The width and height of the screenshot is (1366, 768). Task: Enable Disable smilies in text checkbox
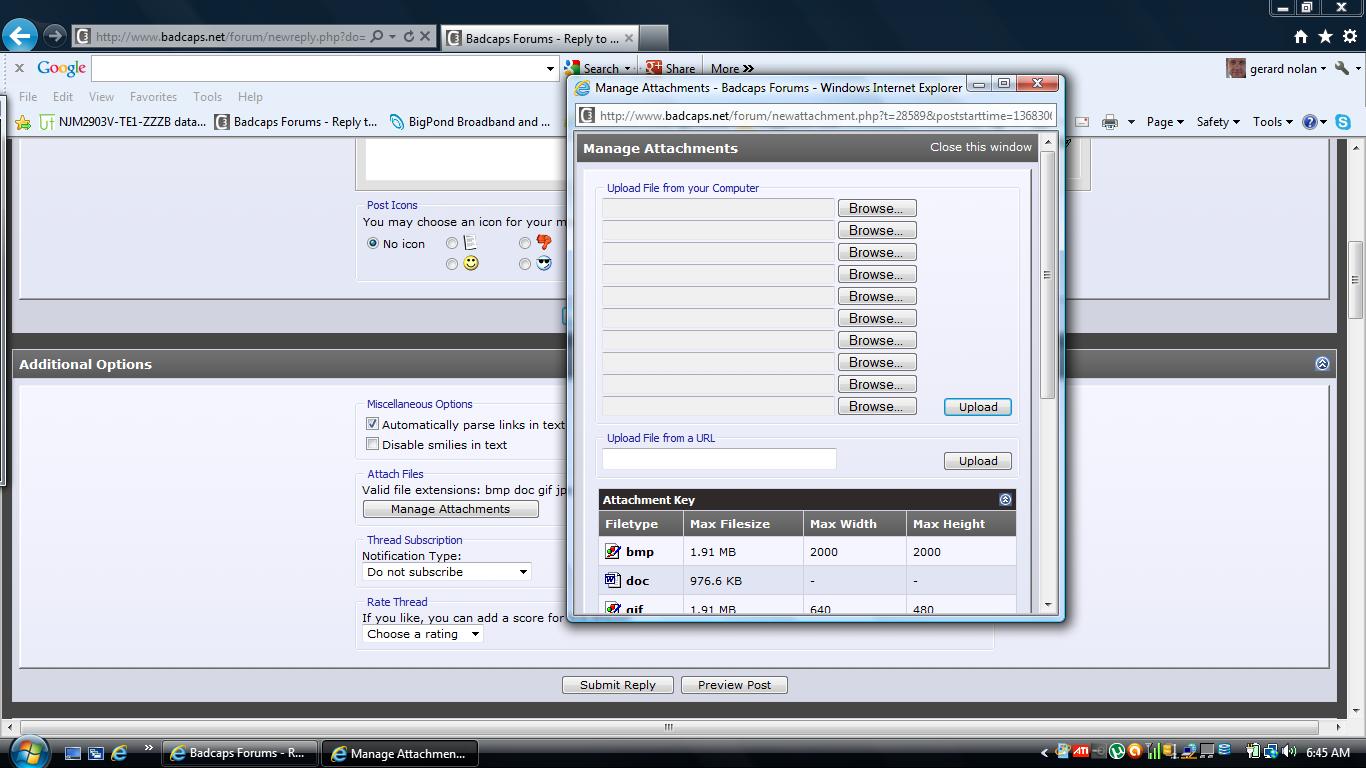[372, 444]
